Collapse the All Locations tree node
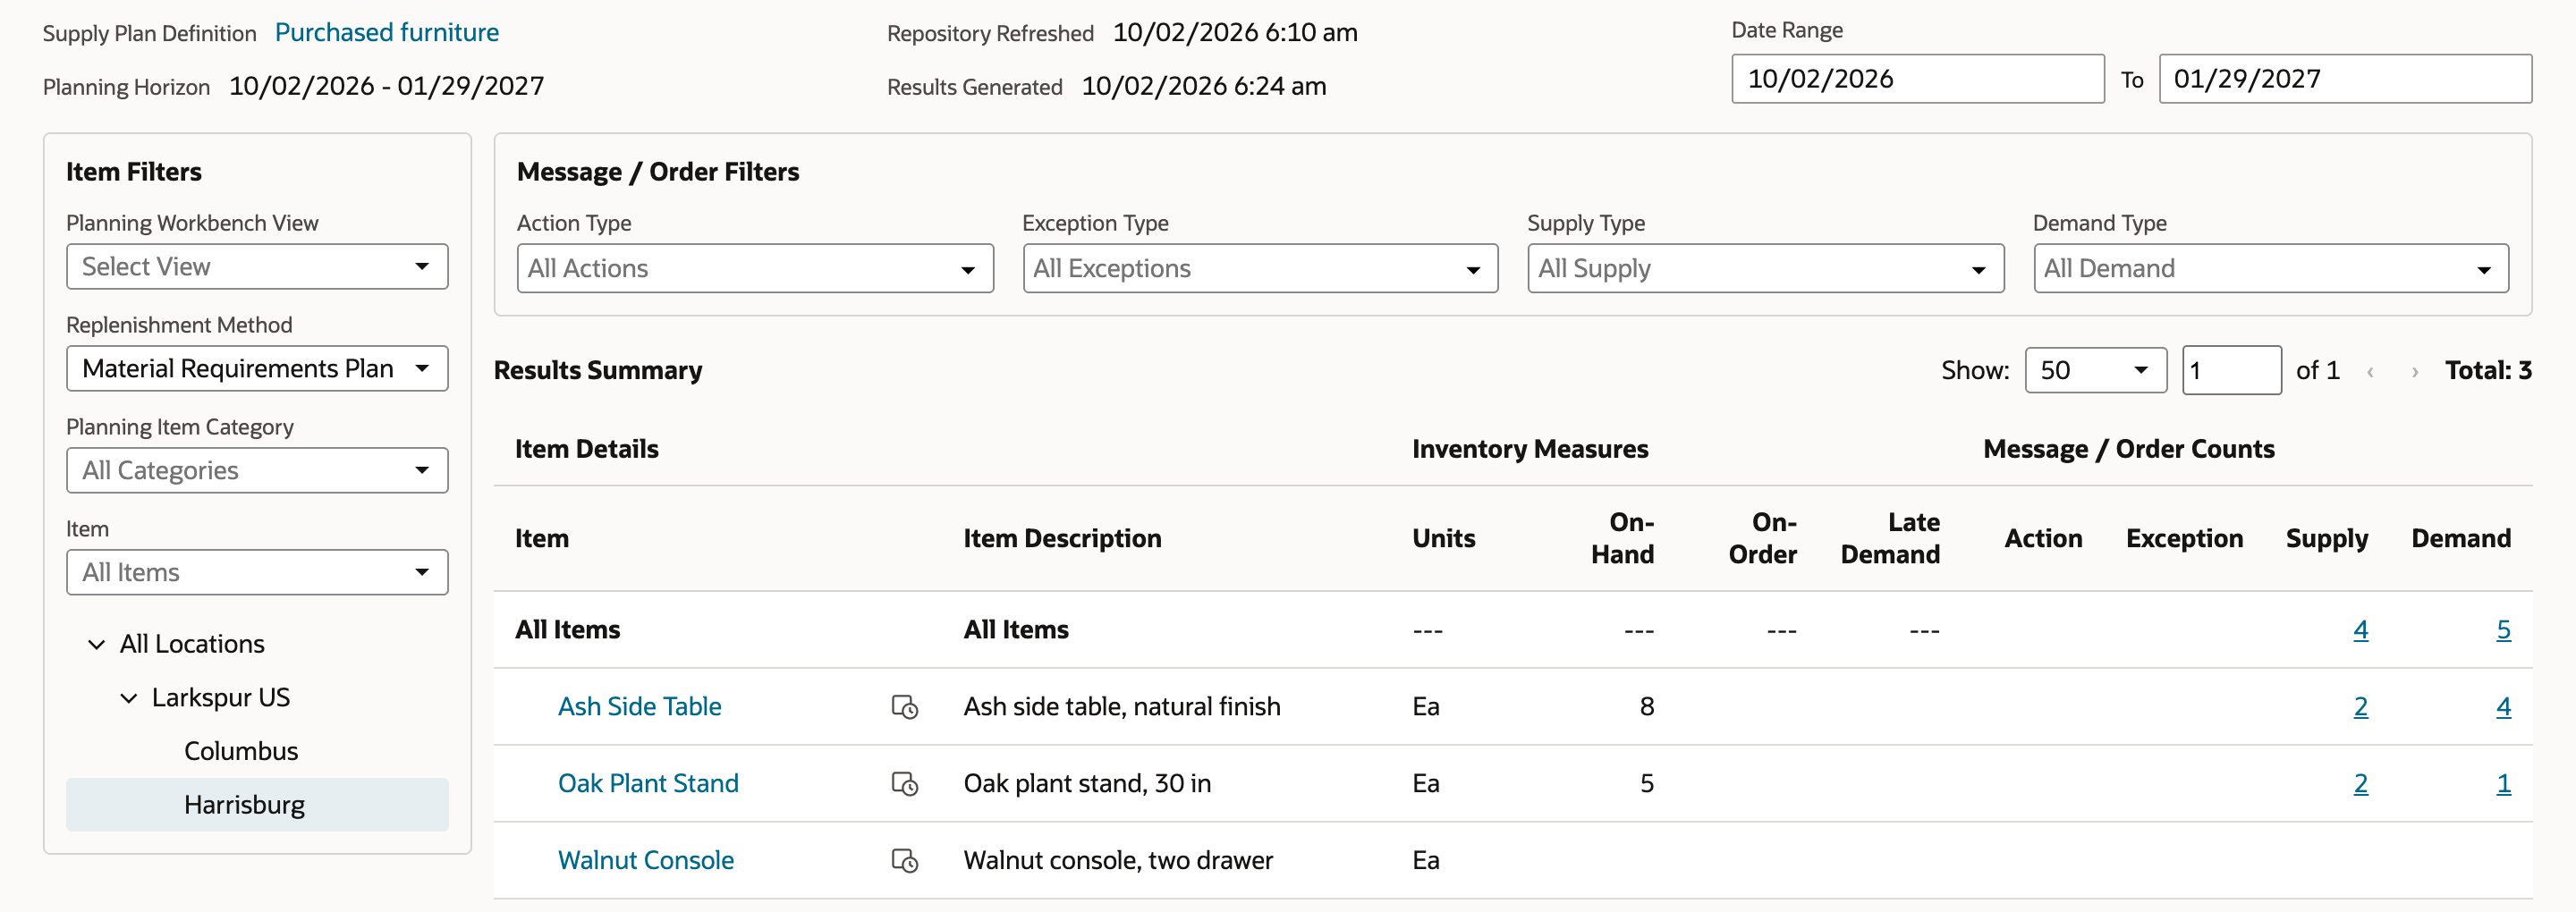 pyautogui.click(x=97, y=645)
